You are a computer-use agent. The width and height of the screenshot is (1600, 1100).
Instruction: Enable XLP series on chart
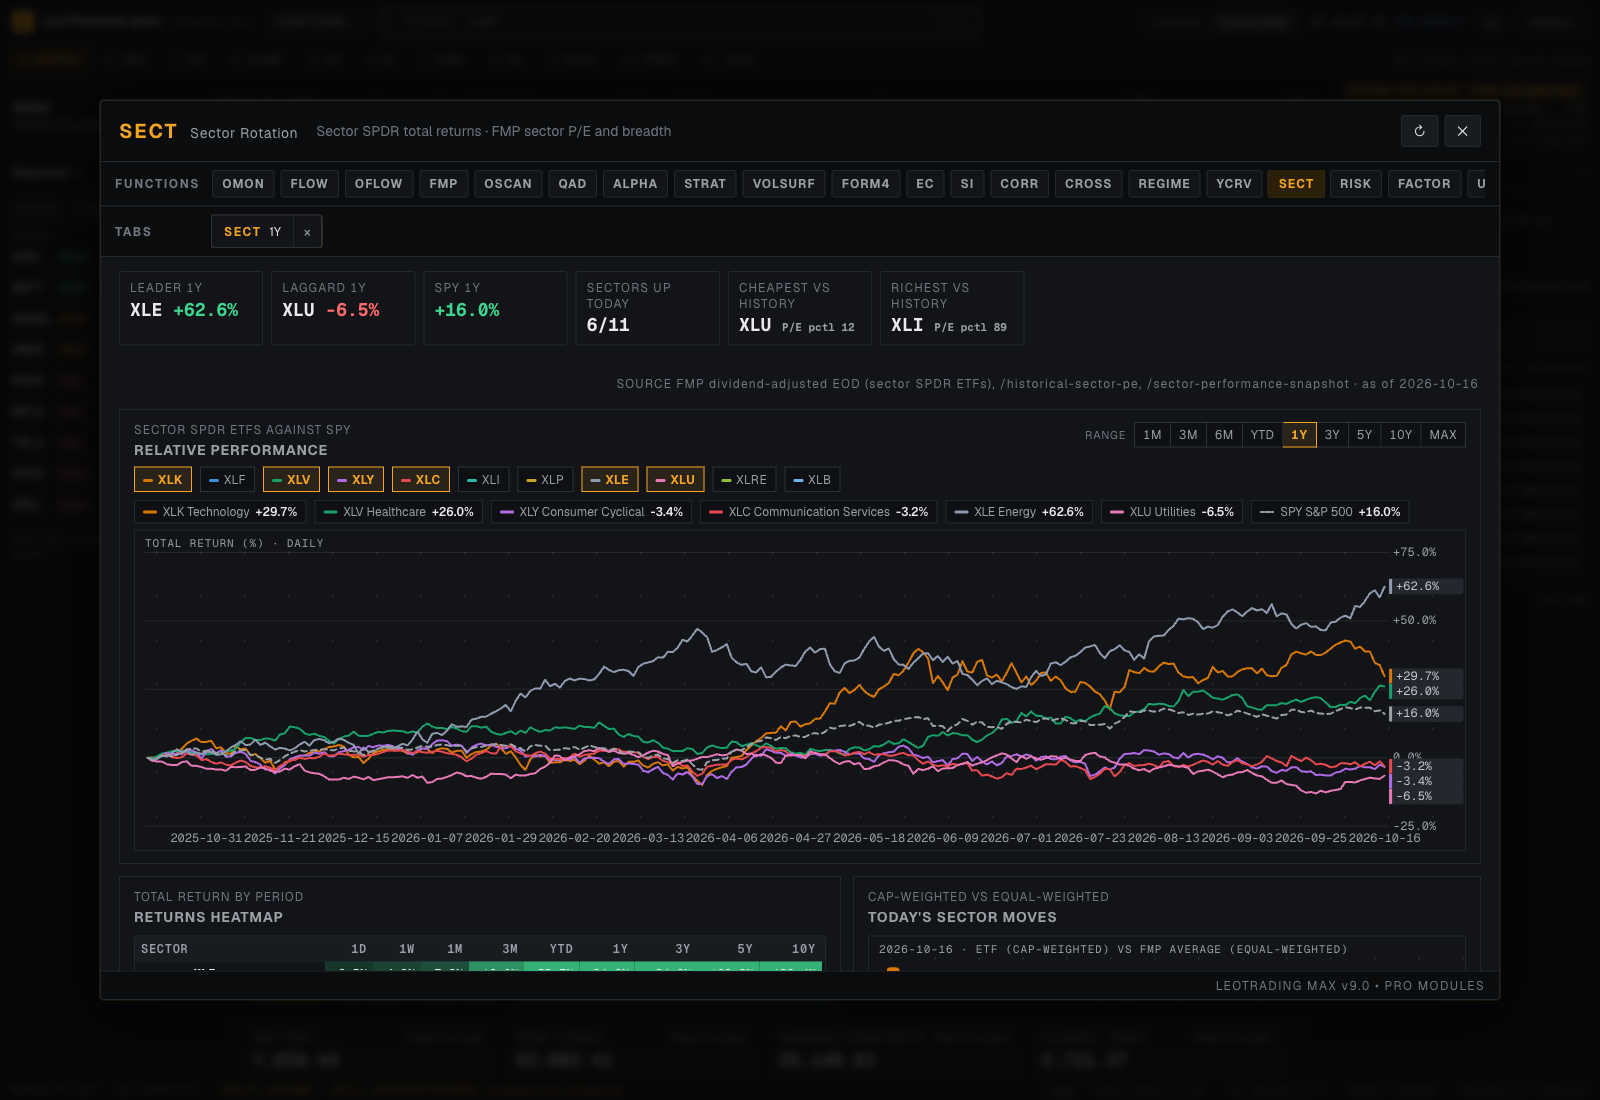point(545,480)
